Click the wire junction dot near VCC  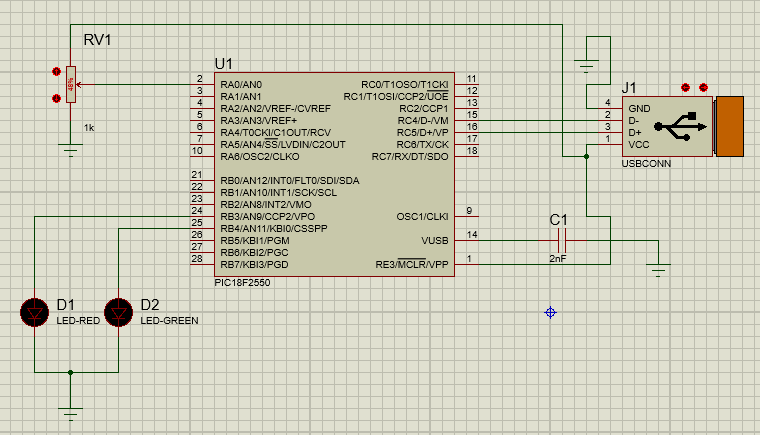586,157
